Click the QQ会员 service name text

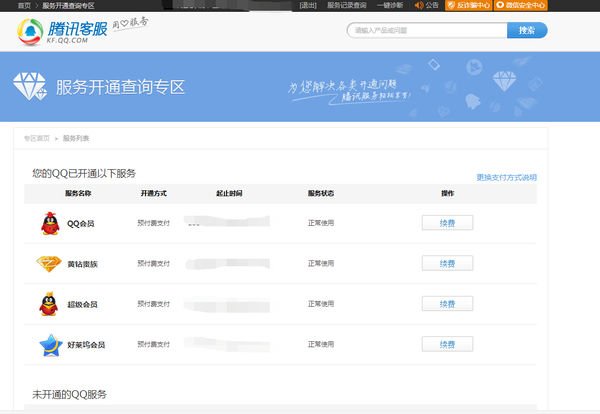[81, 223]
